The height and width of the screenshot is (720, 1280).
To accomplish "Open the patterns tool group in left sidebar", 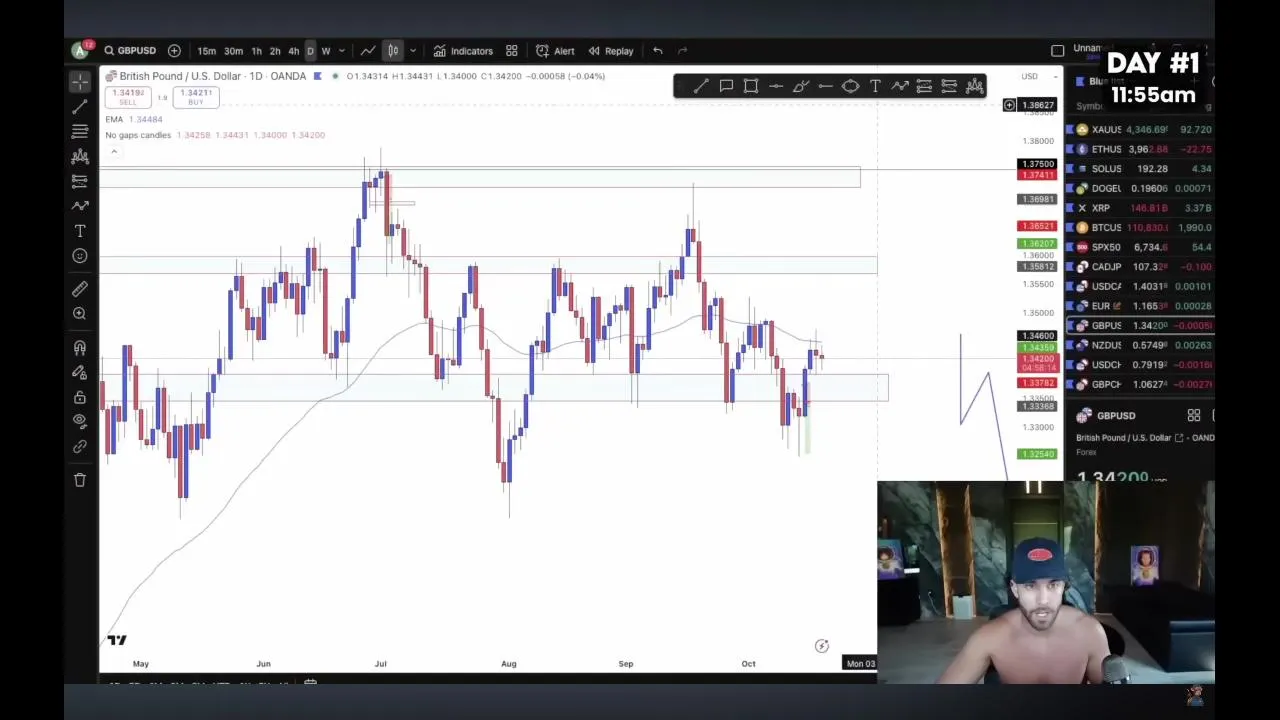I will click(80, 156).
